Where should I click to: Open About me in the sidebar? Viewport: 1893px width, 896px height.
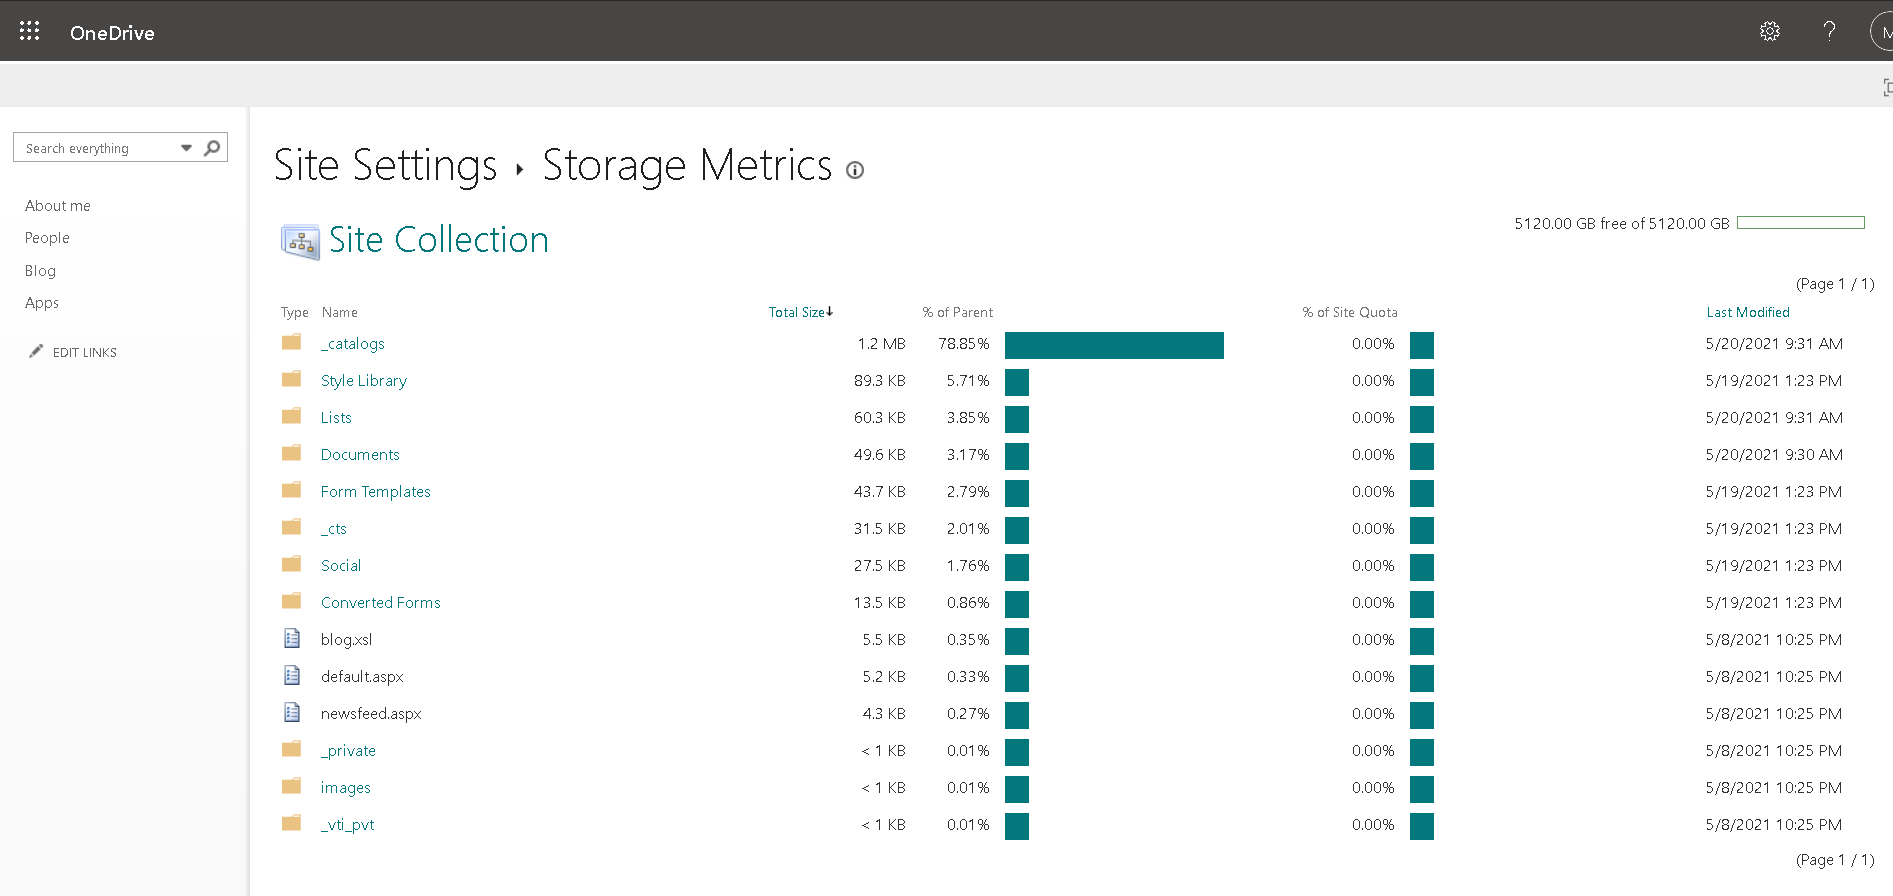(x=58, y=206)
